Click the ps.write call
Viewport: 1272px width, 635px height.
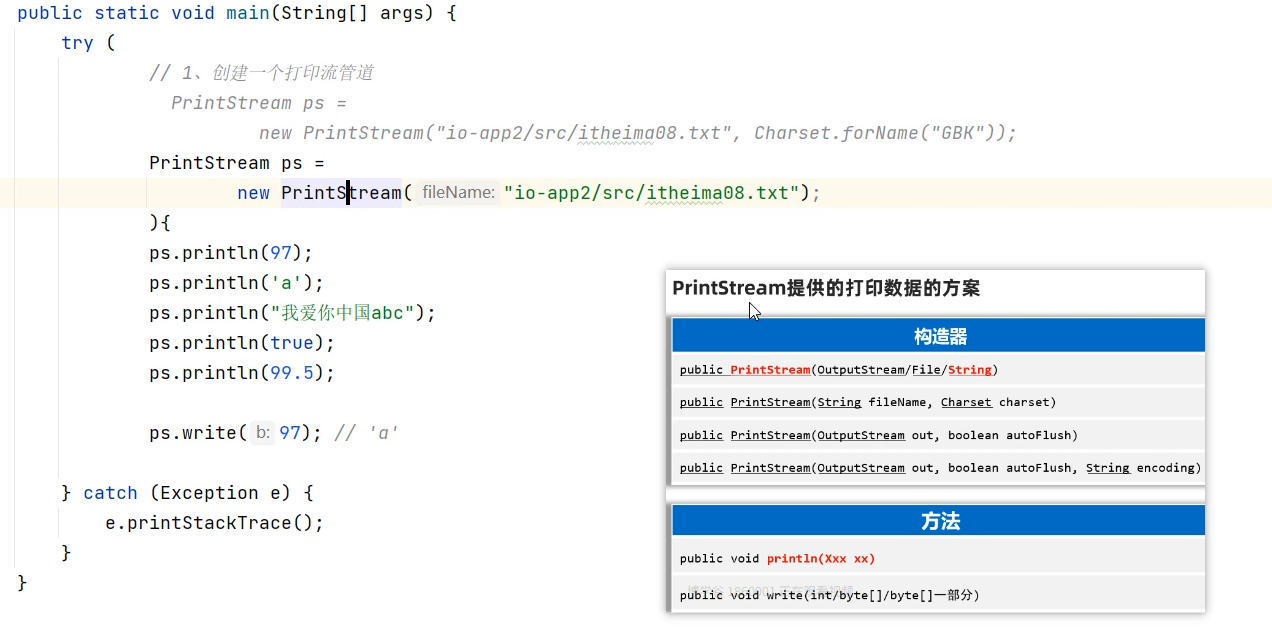(x=236, y=433)
